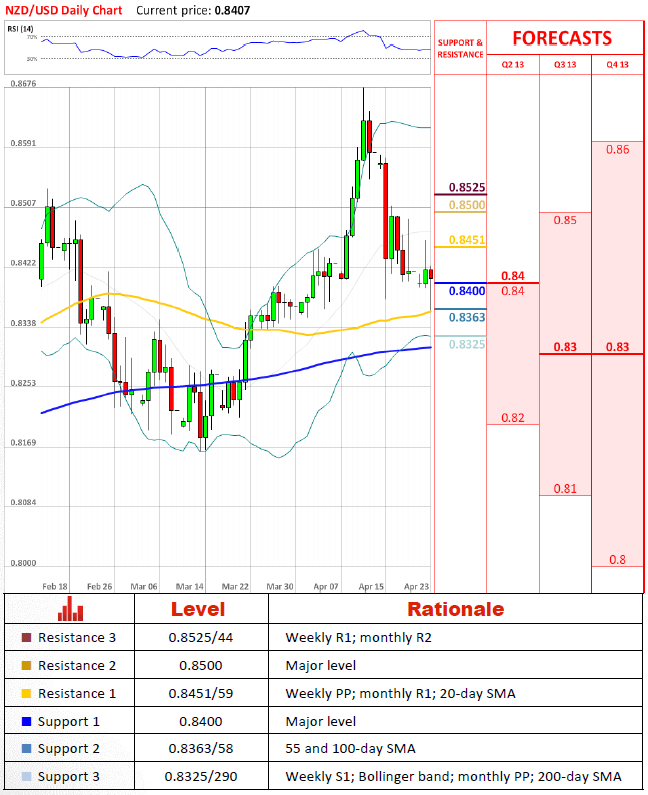648x795 pixels.
Task: Click the rationale '55 and 100-day SMA'
Action: (x=350, y=748)
